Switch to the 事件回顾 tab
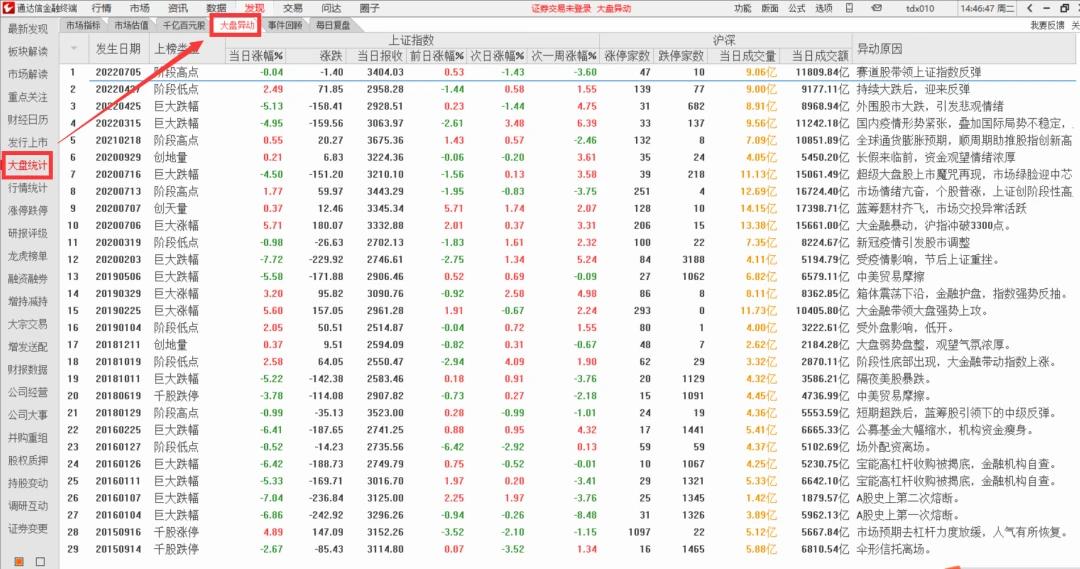The width and height of the screenshot is (1080, 569). click(x=285, y=25)
